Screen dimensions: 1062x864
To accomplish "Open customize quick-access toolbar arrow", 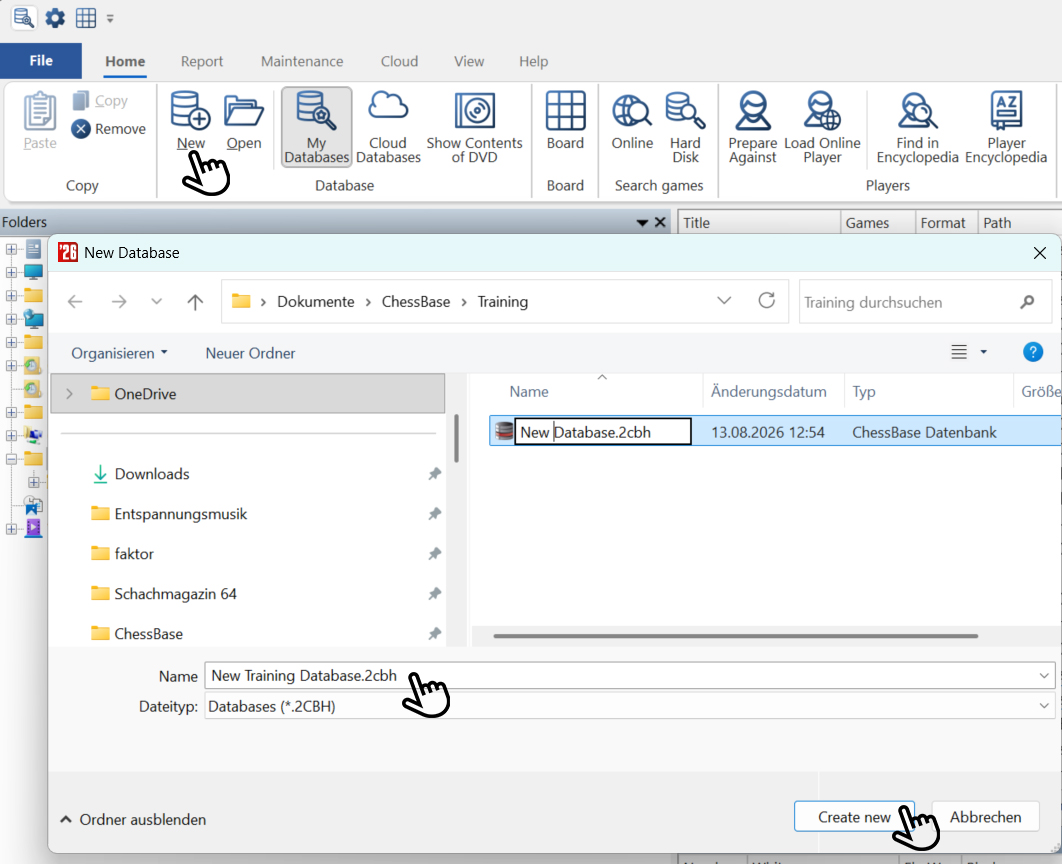I will (x=110, y=18).
